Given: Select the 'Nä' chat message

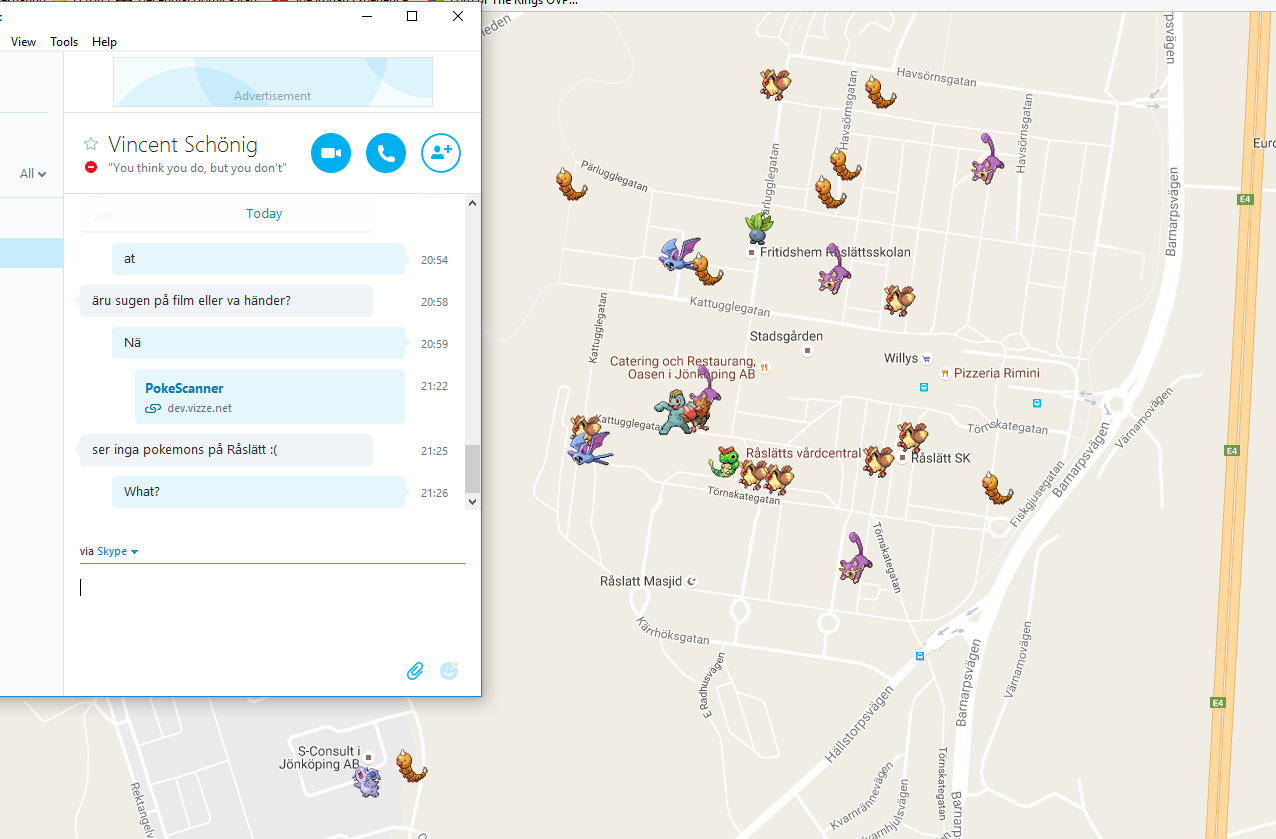Looking at the screenshot, I should point(258,343).
